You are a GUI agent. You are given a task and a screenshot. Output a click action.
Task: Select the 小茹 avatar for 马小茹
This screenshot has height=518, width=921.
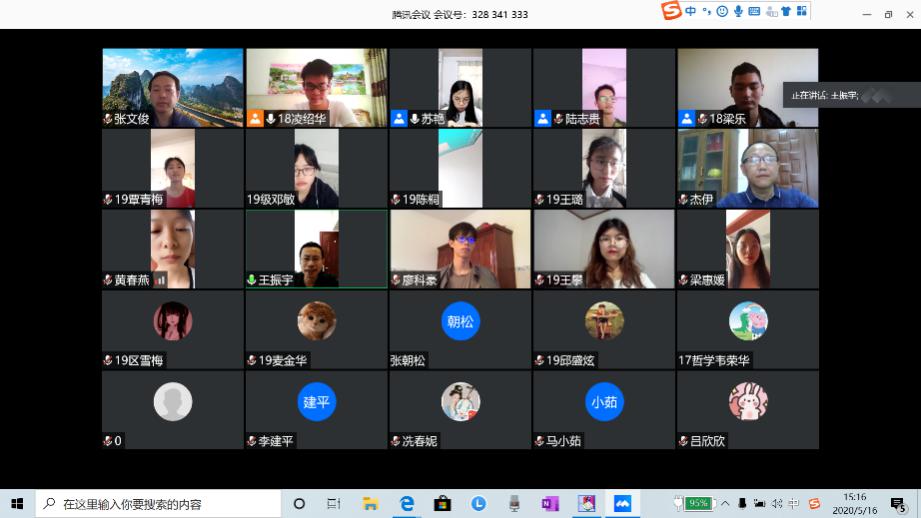pos(604,402)
